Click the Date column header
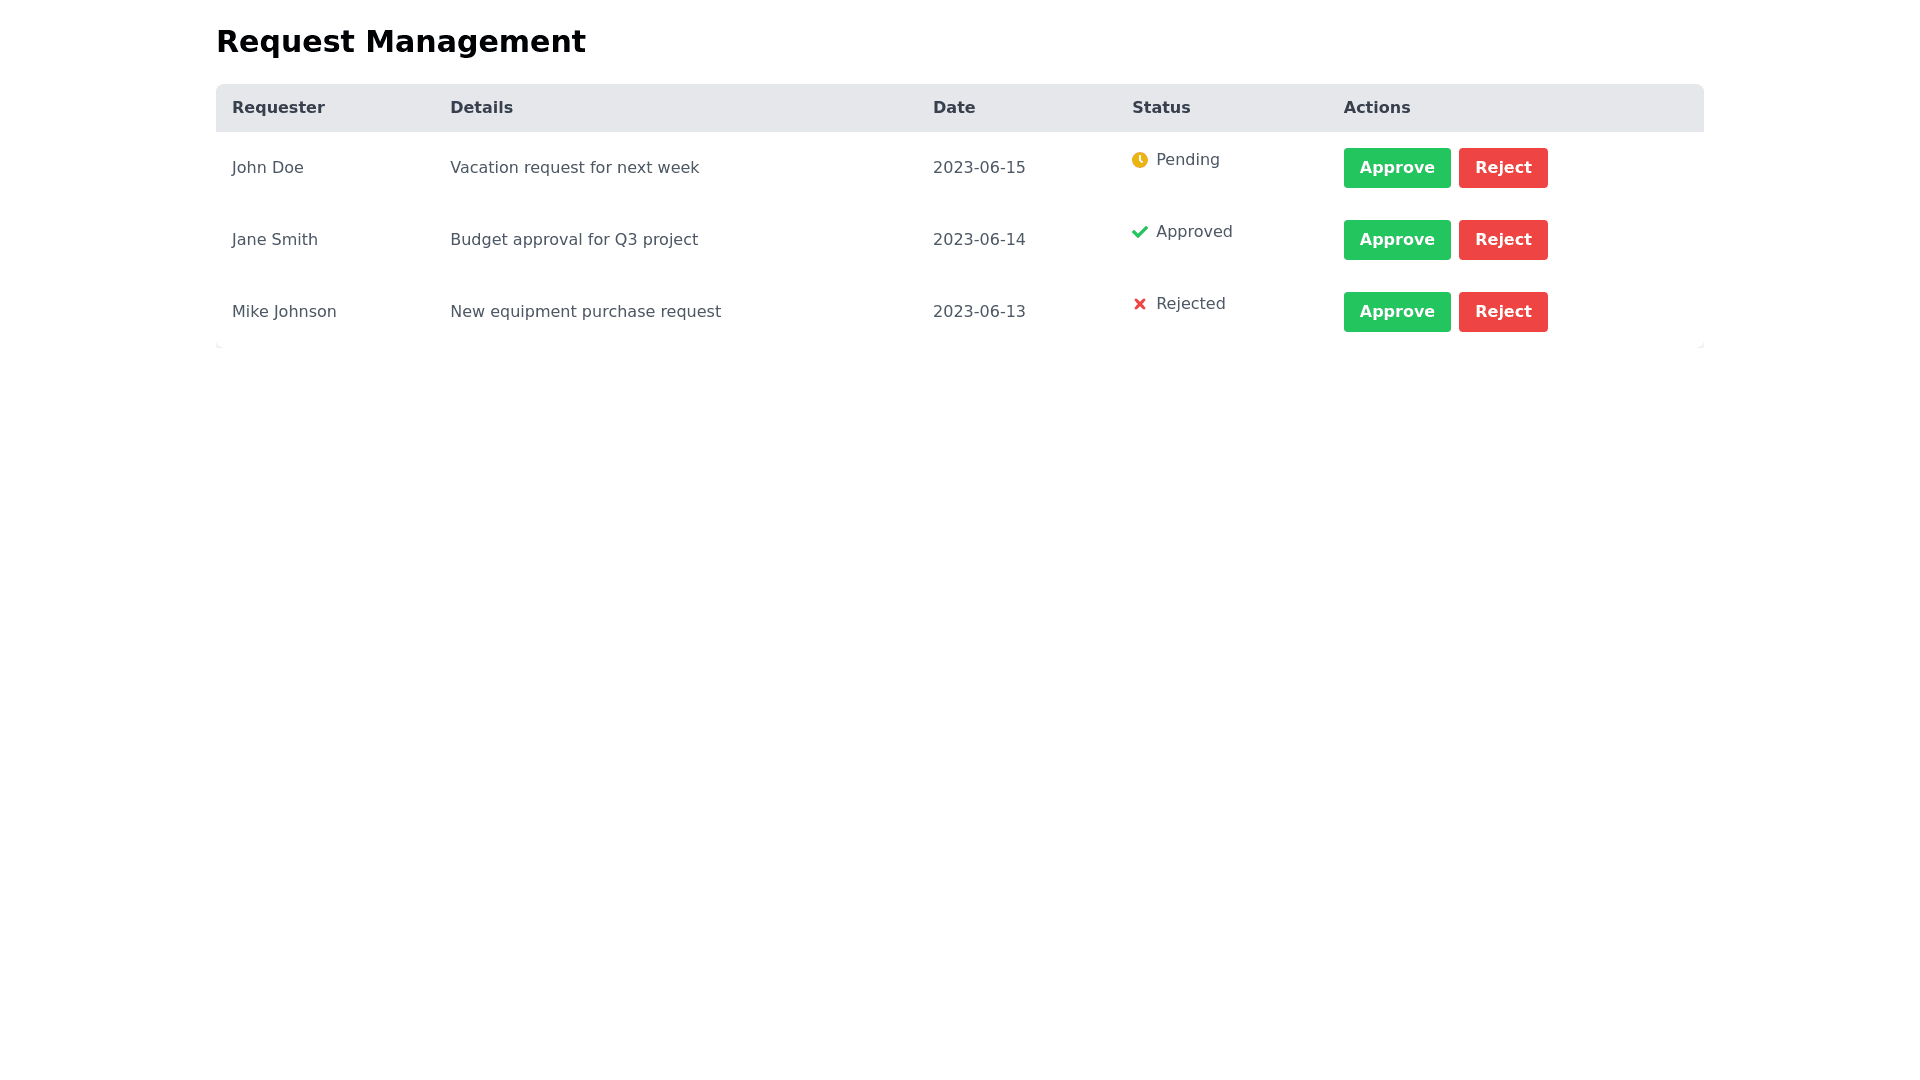The height and width of the screenshot is (1080, 1920). coord(953,108)
